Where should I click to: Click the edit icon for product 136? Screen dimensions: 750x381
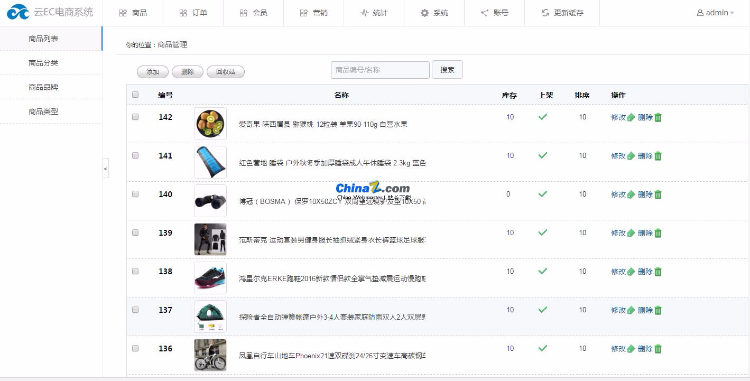[x=631, y=349]
